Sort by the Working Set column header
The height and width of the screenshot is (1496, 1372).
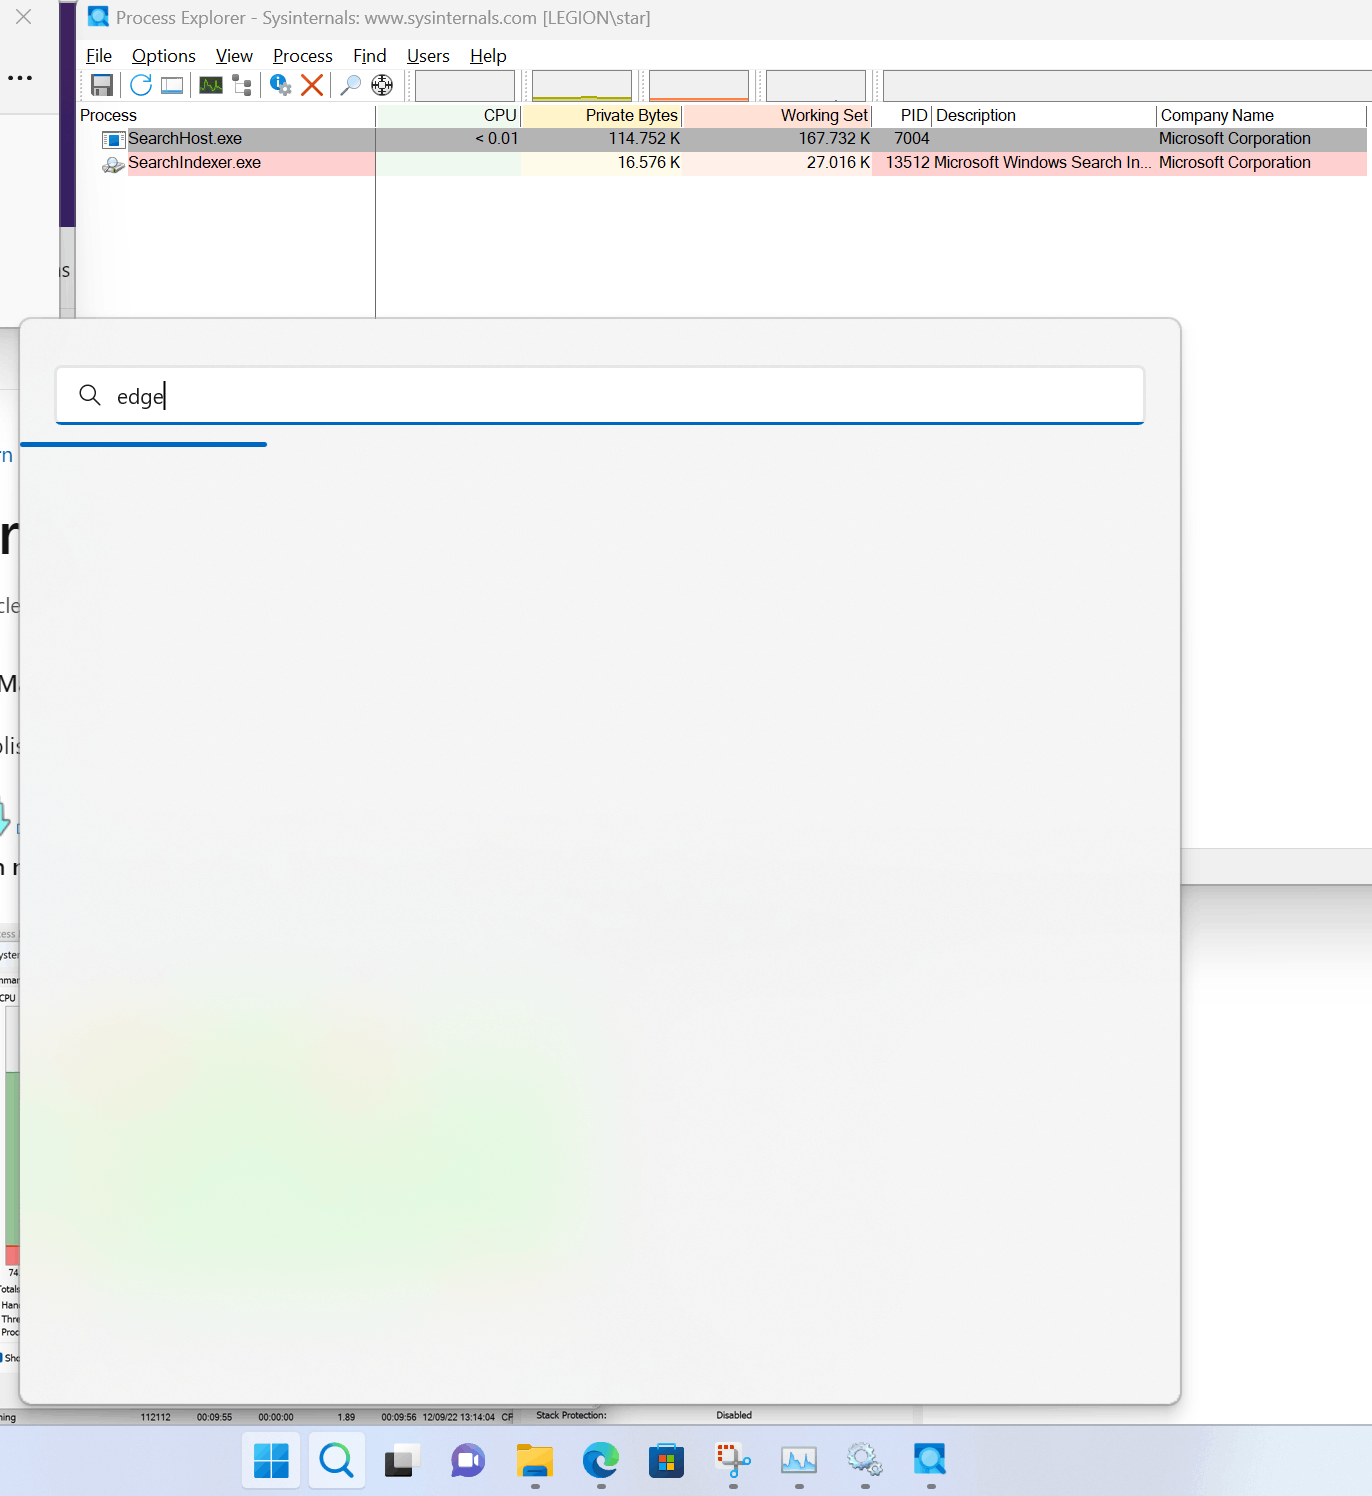pyautogui.click(x=777, y=116)
